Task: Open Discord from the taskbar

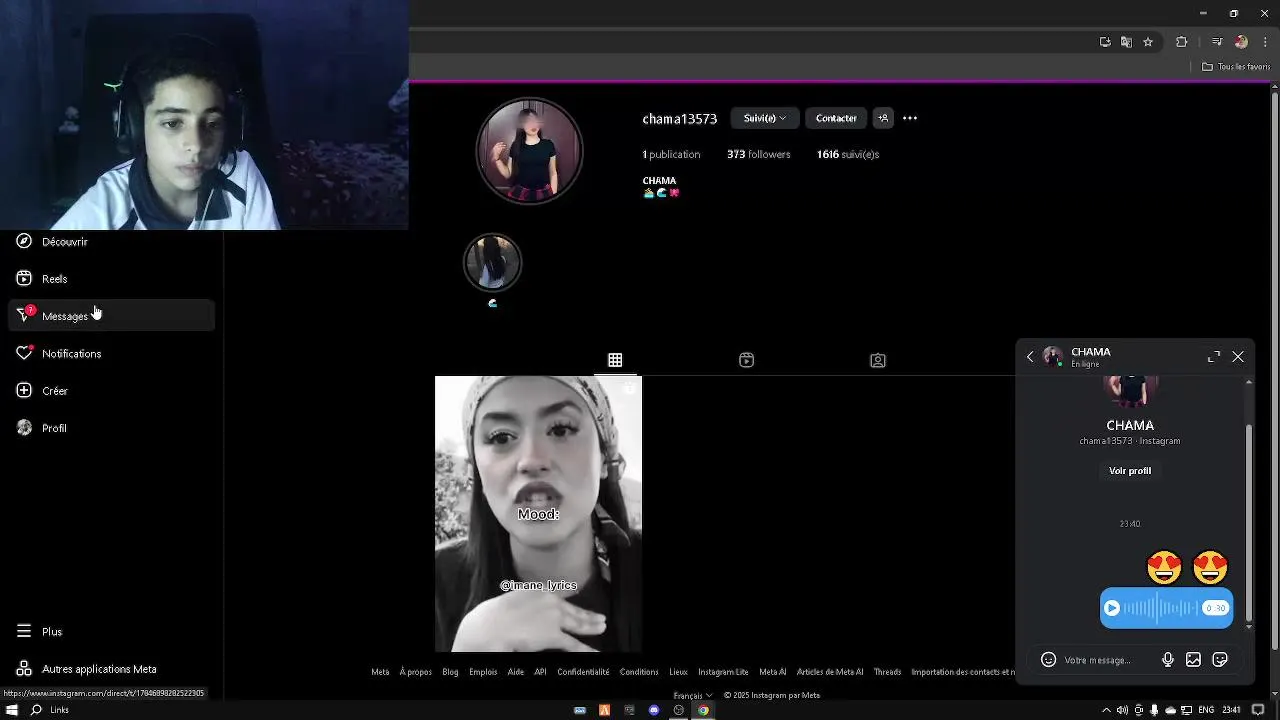Action: click(654, 710)
